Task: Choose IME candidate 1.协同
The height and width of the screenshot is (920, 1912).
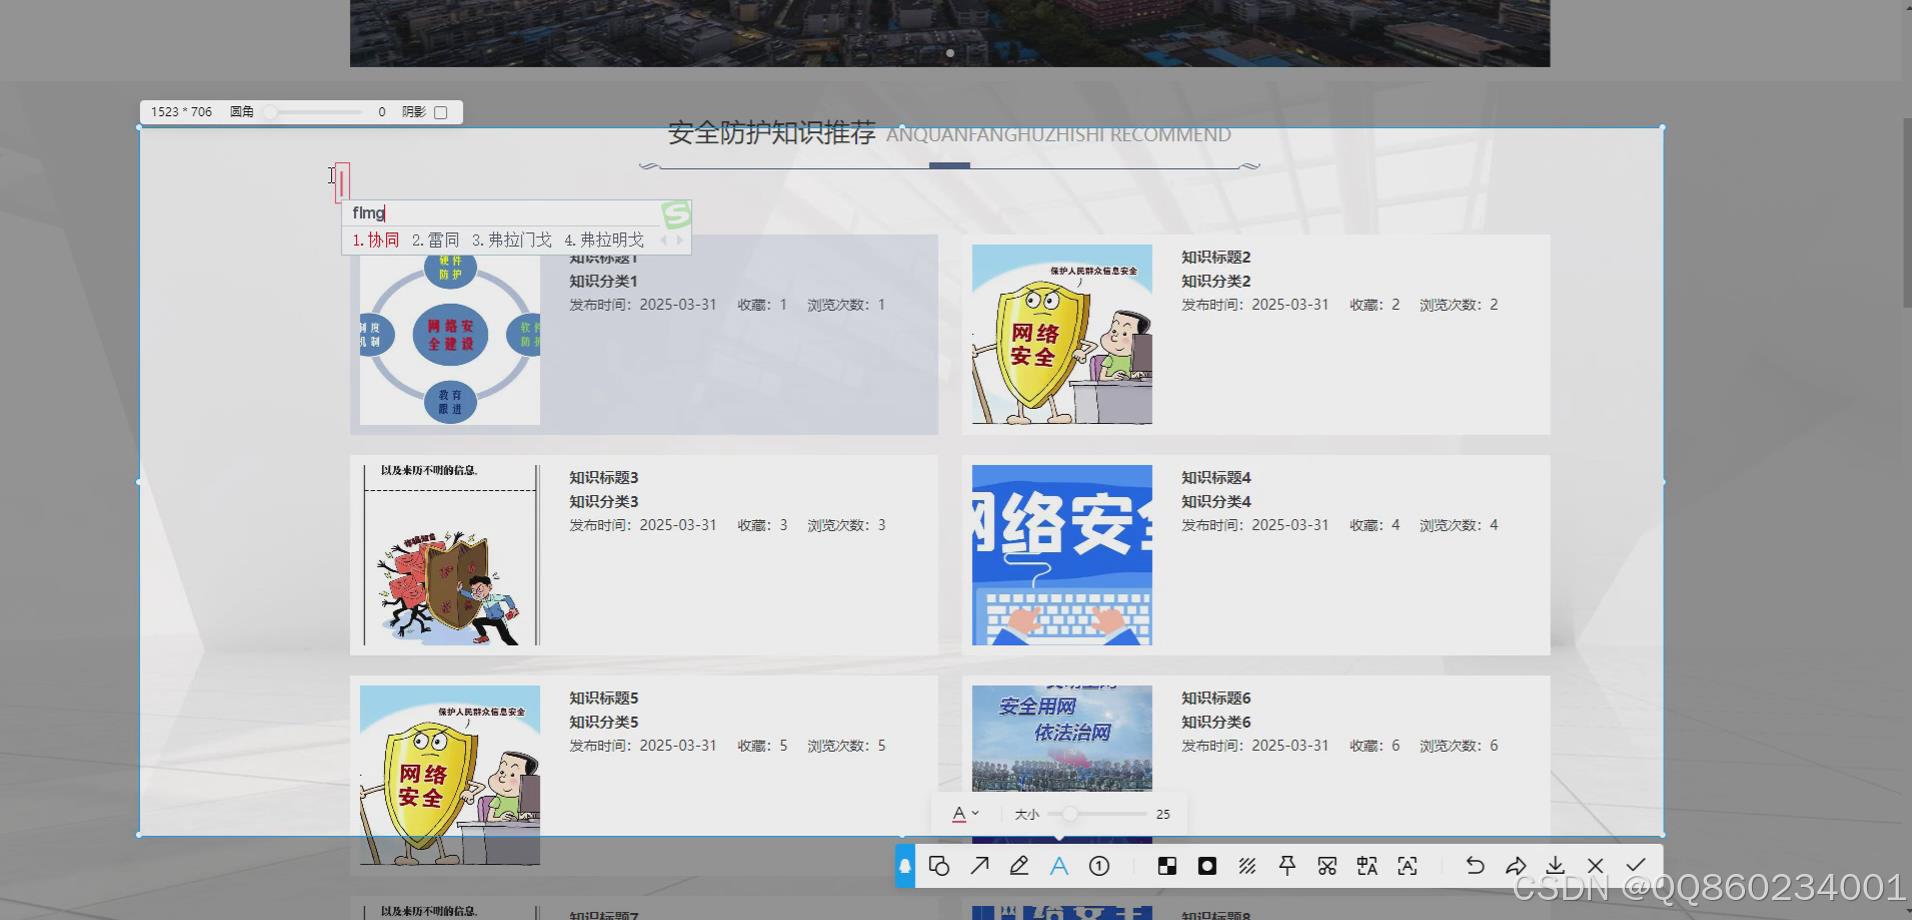Action: [376, 240]
